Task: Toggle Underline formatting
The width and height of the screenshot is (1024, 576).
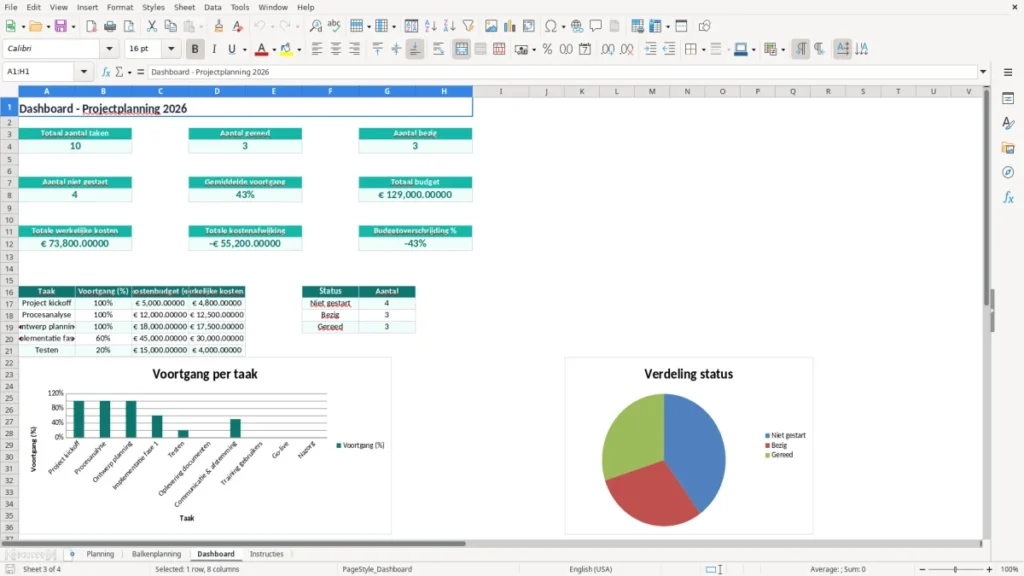Action: (x=231, y=49)
